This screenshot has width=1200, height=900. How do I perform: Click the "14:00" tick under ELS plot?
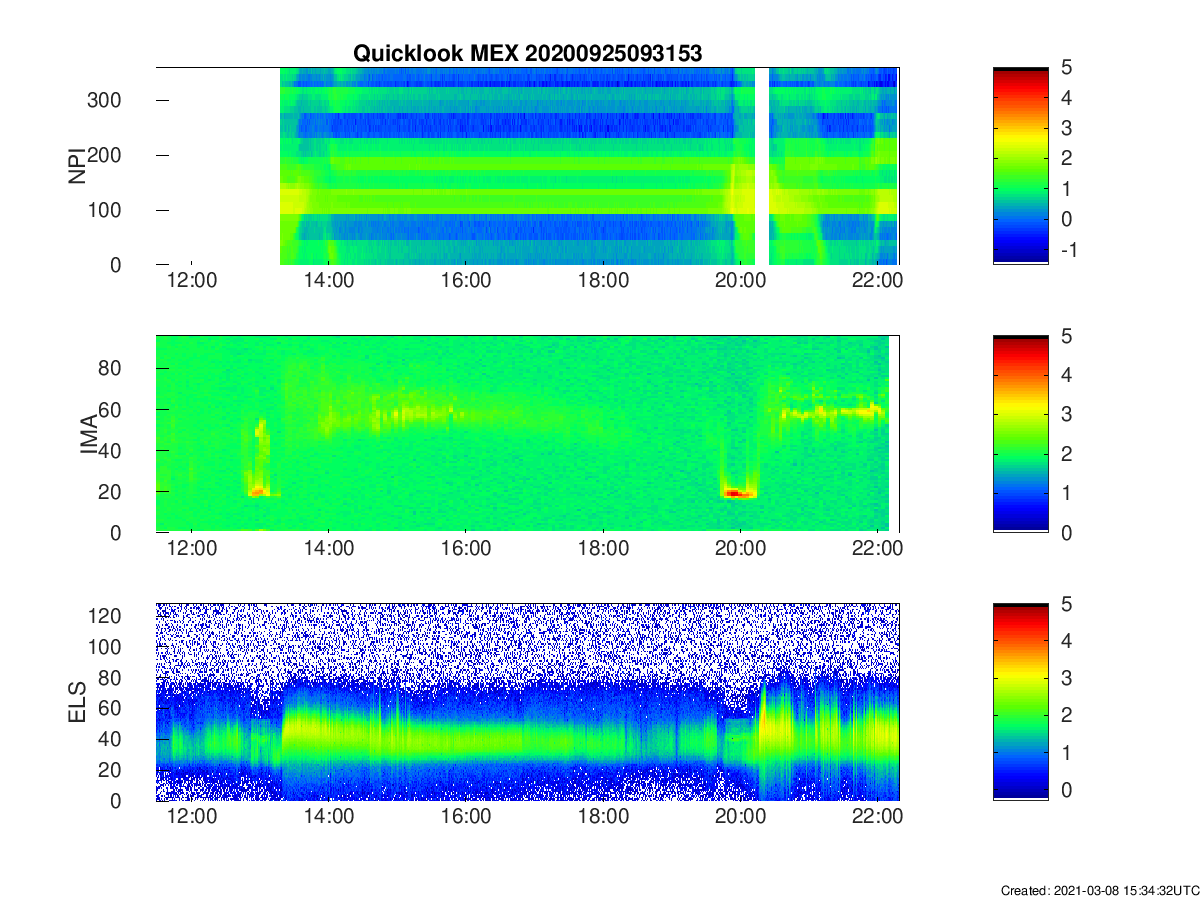(x=328, y=817)
